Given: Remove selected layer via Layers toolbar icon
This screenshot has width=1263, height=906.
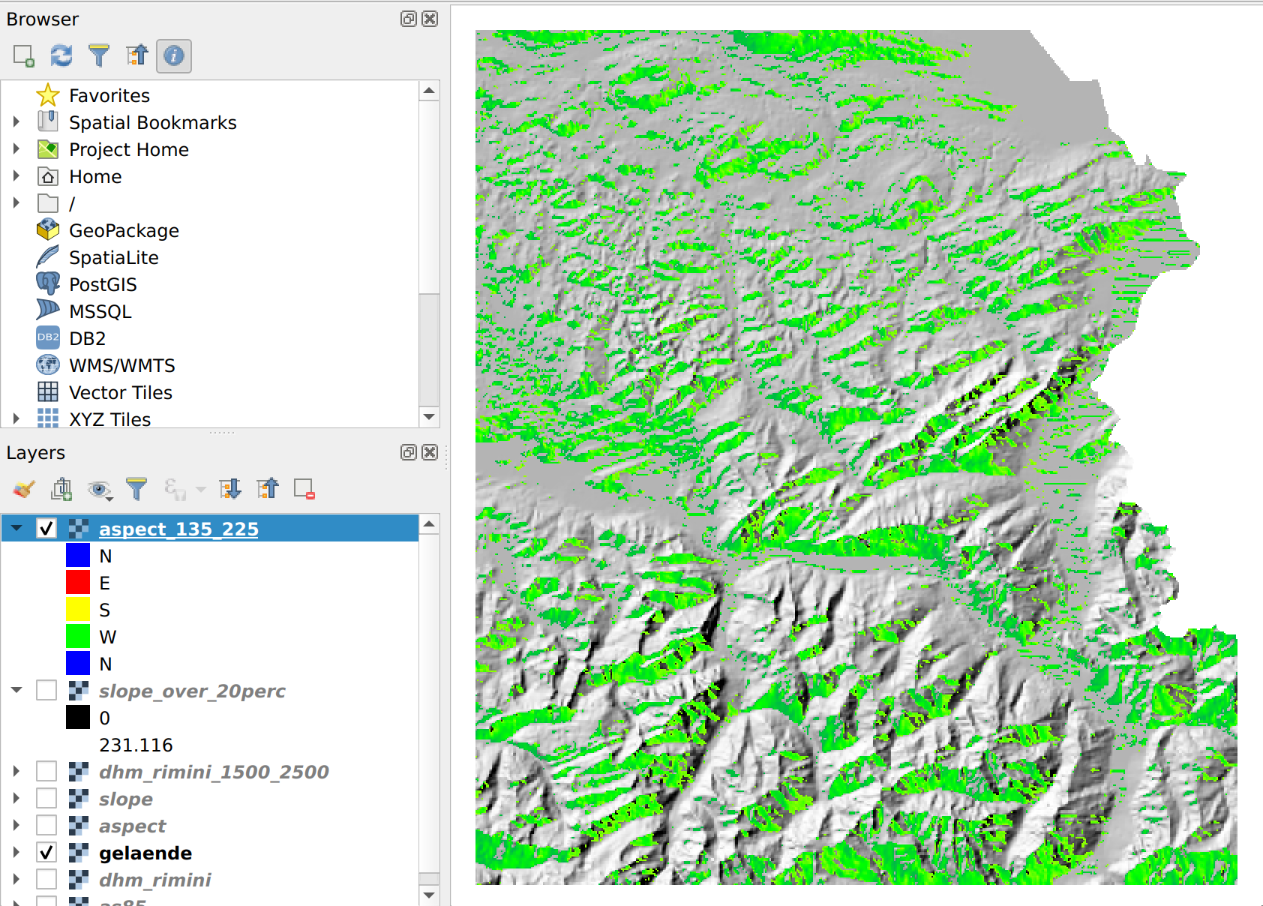Looking at the screenshot, I should pyautogui.click(x=304, y=489).
